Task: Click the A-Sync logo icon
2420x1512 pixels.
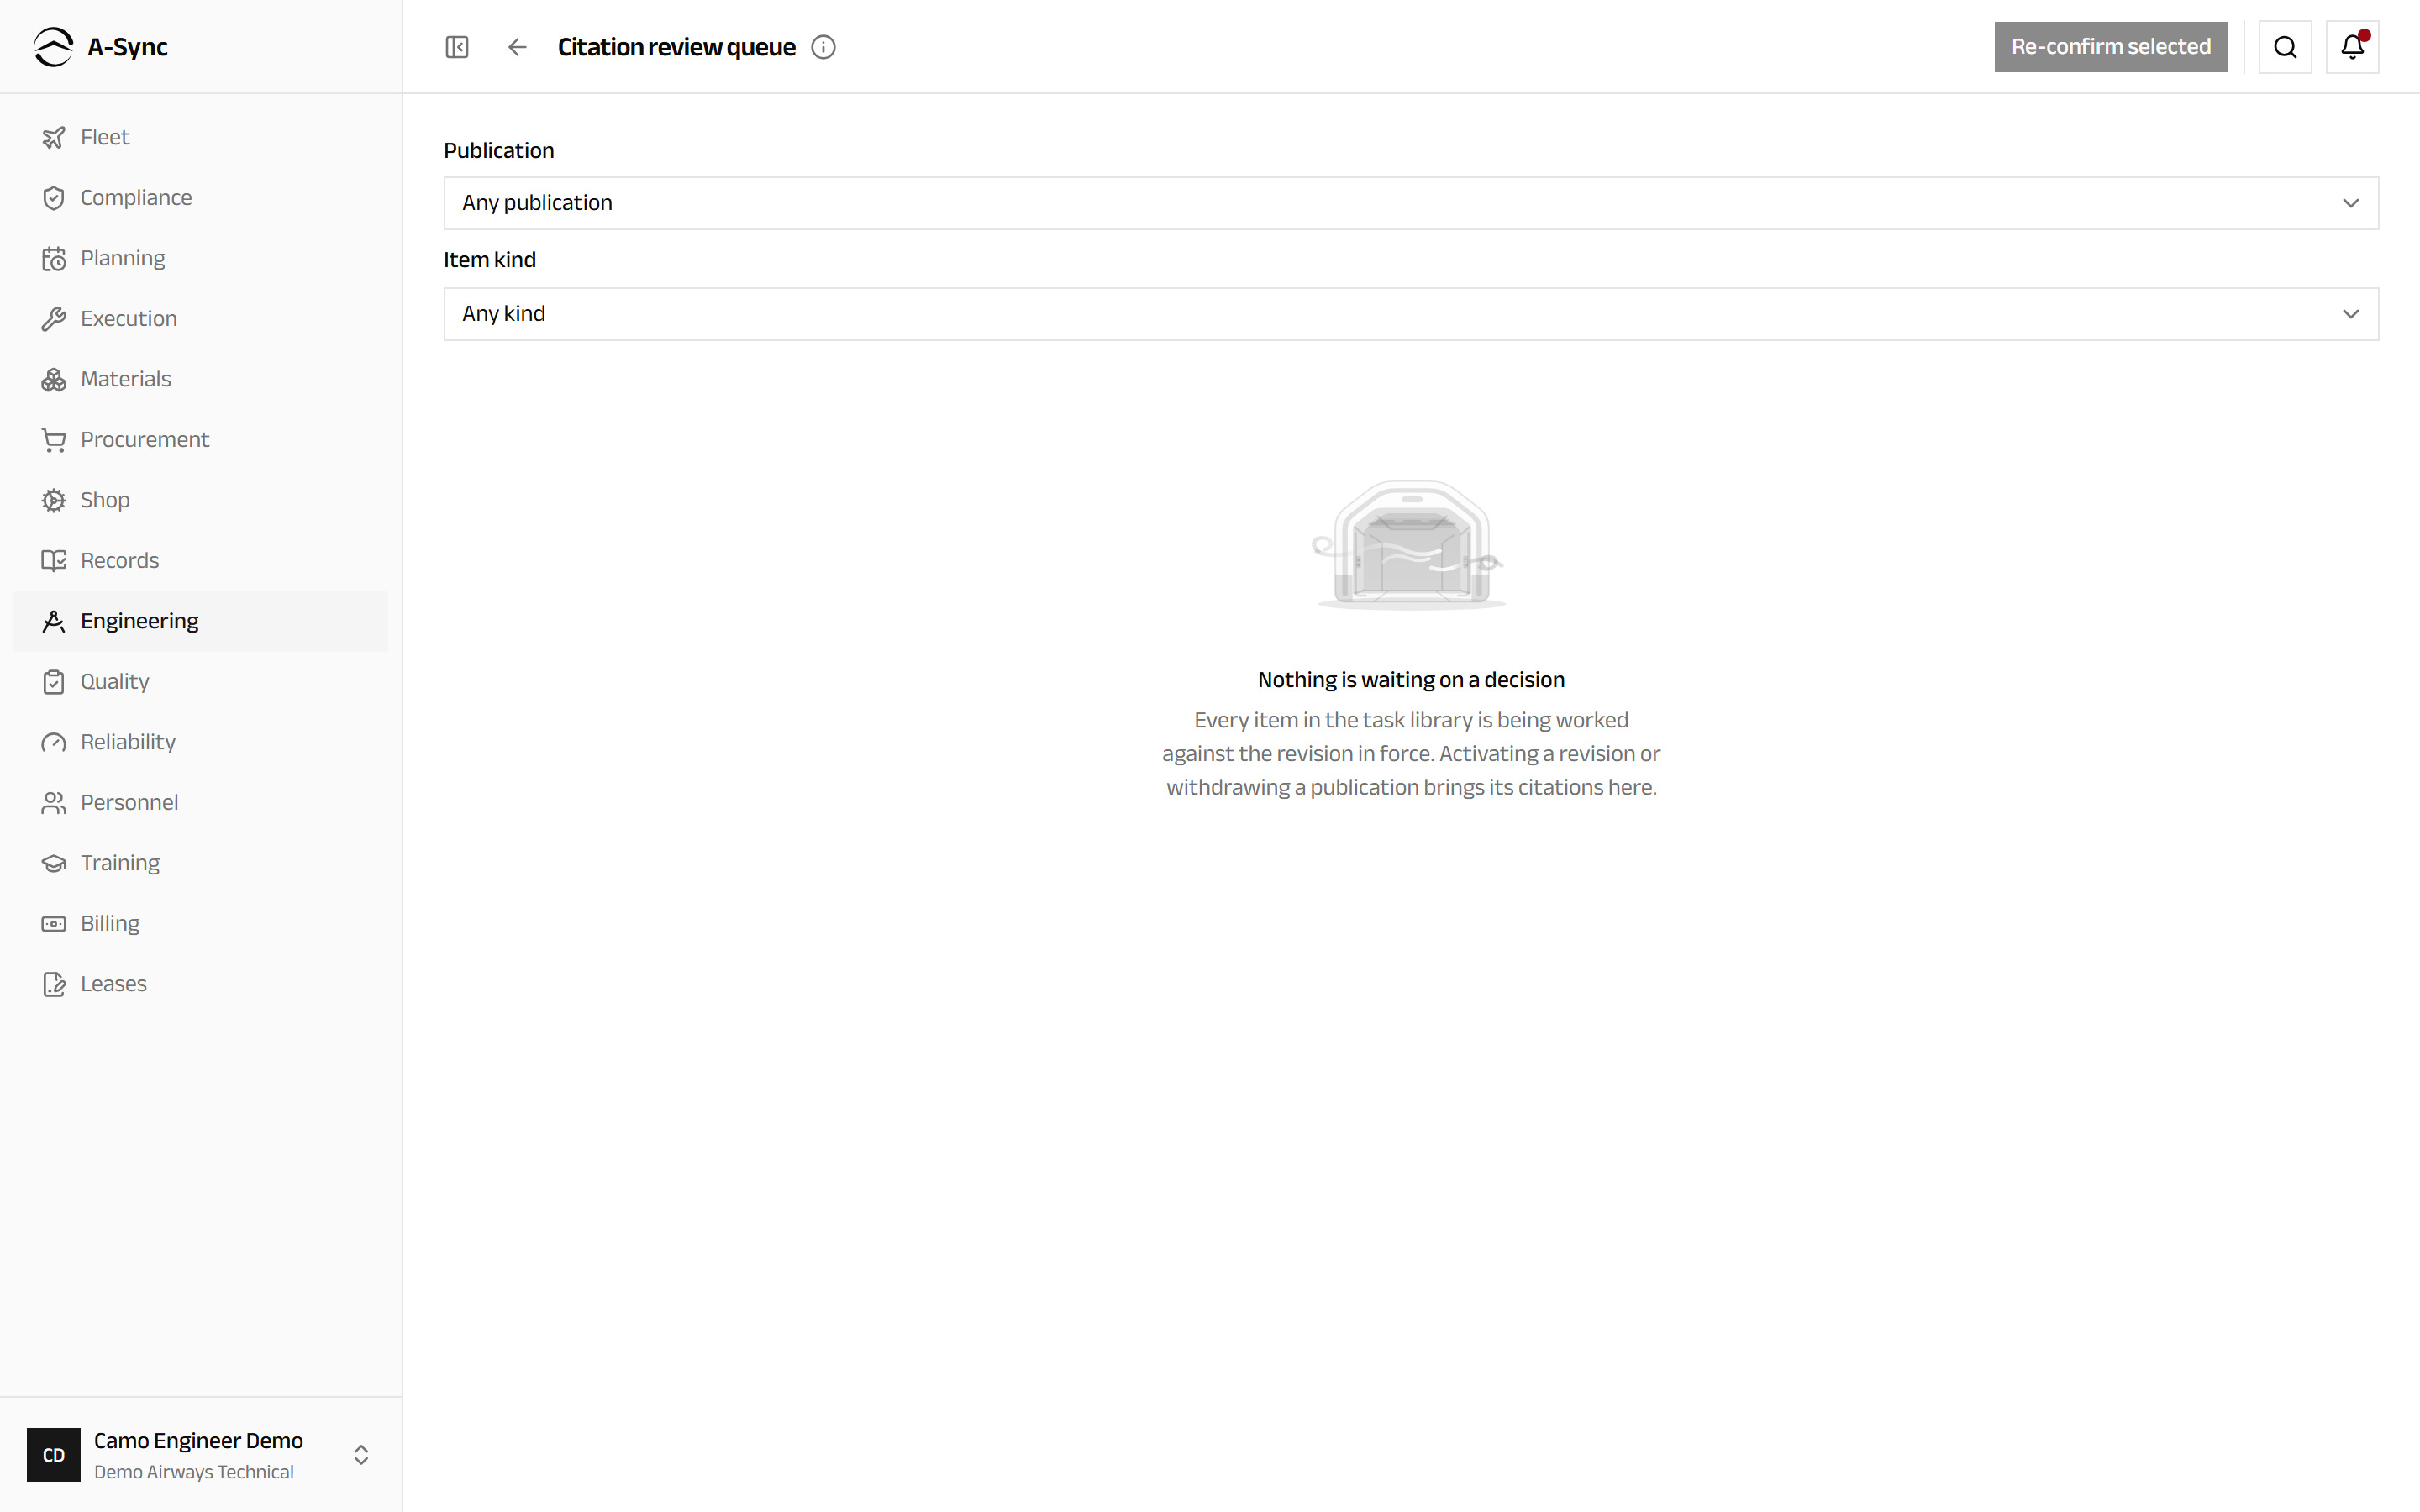Action: click(53, 47)
